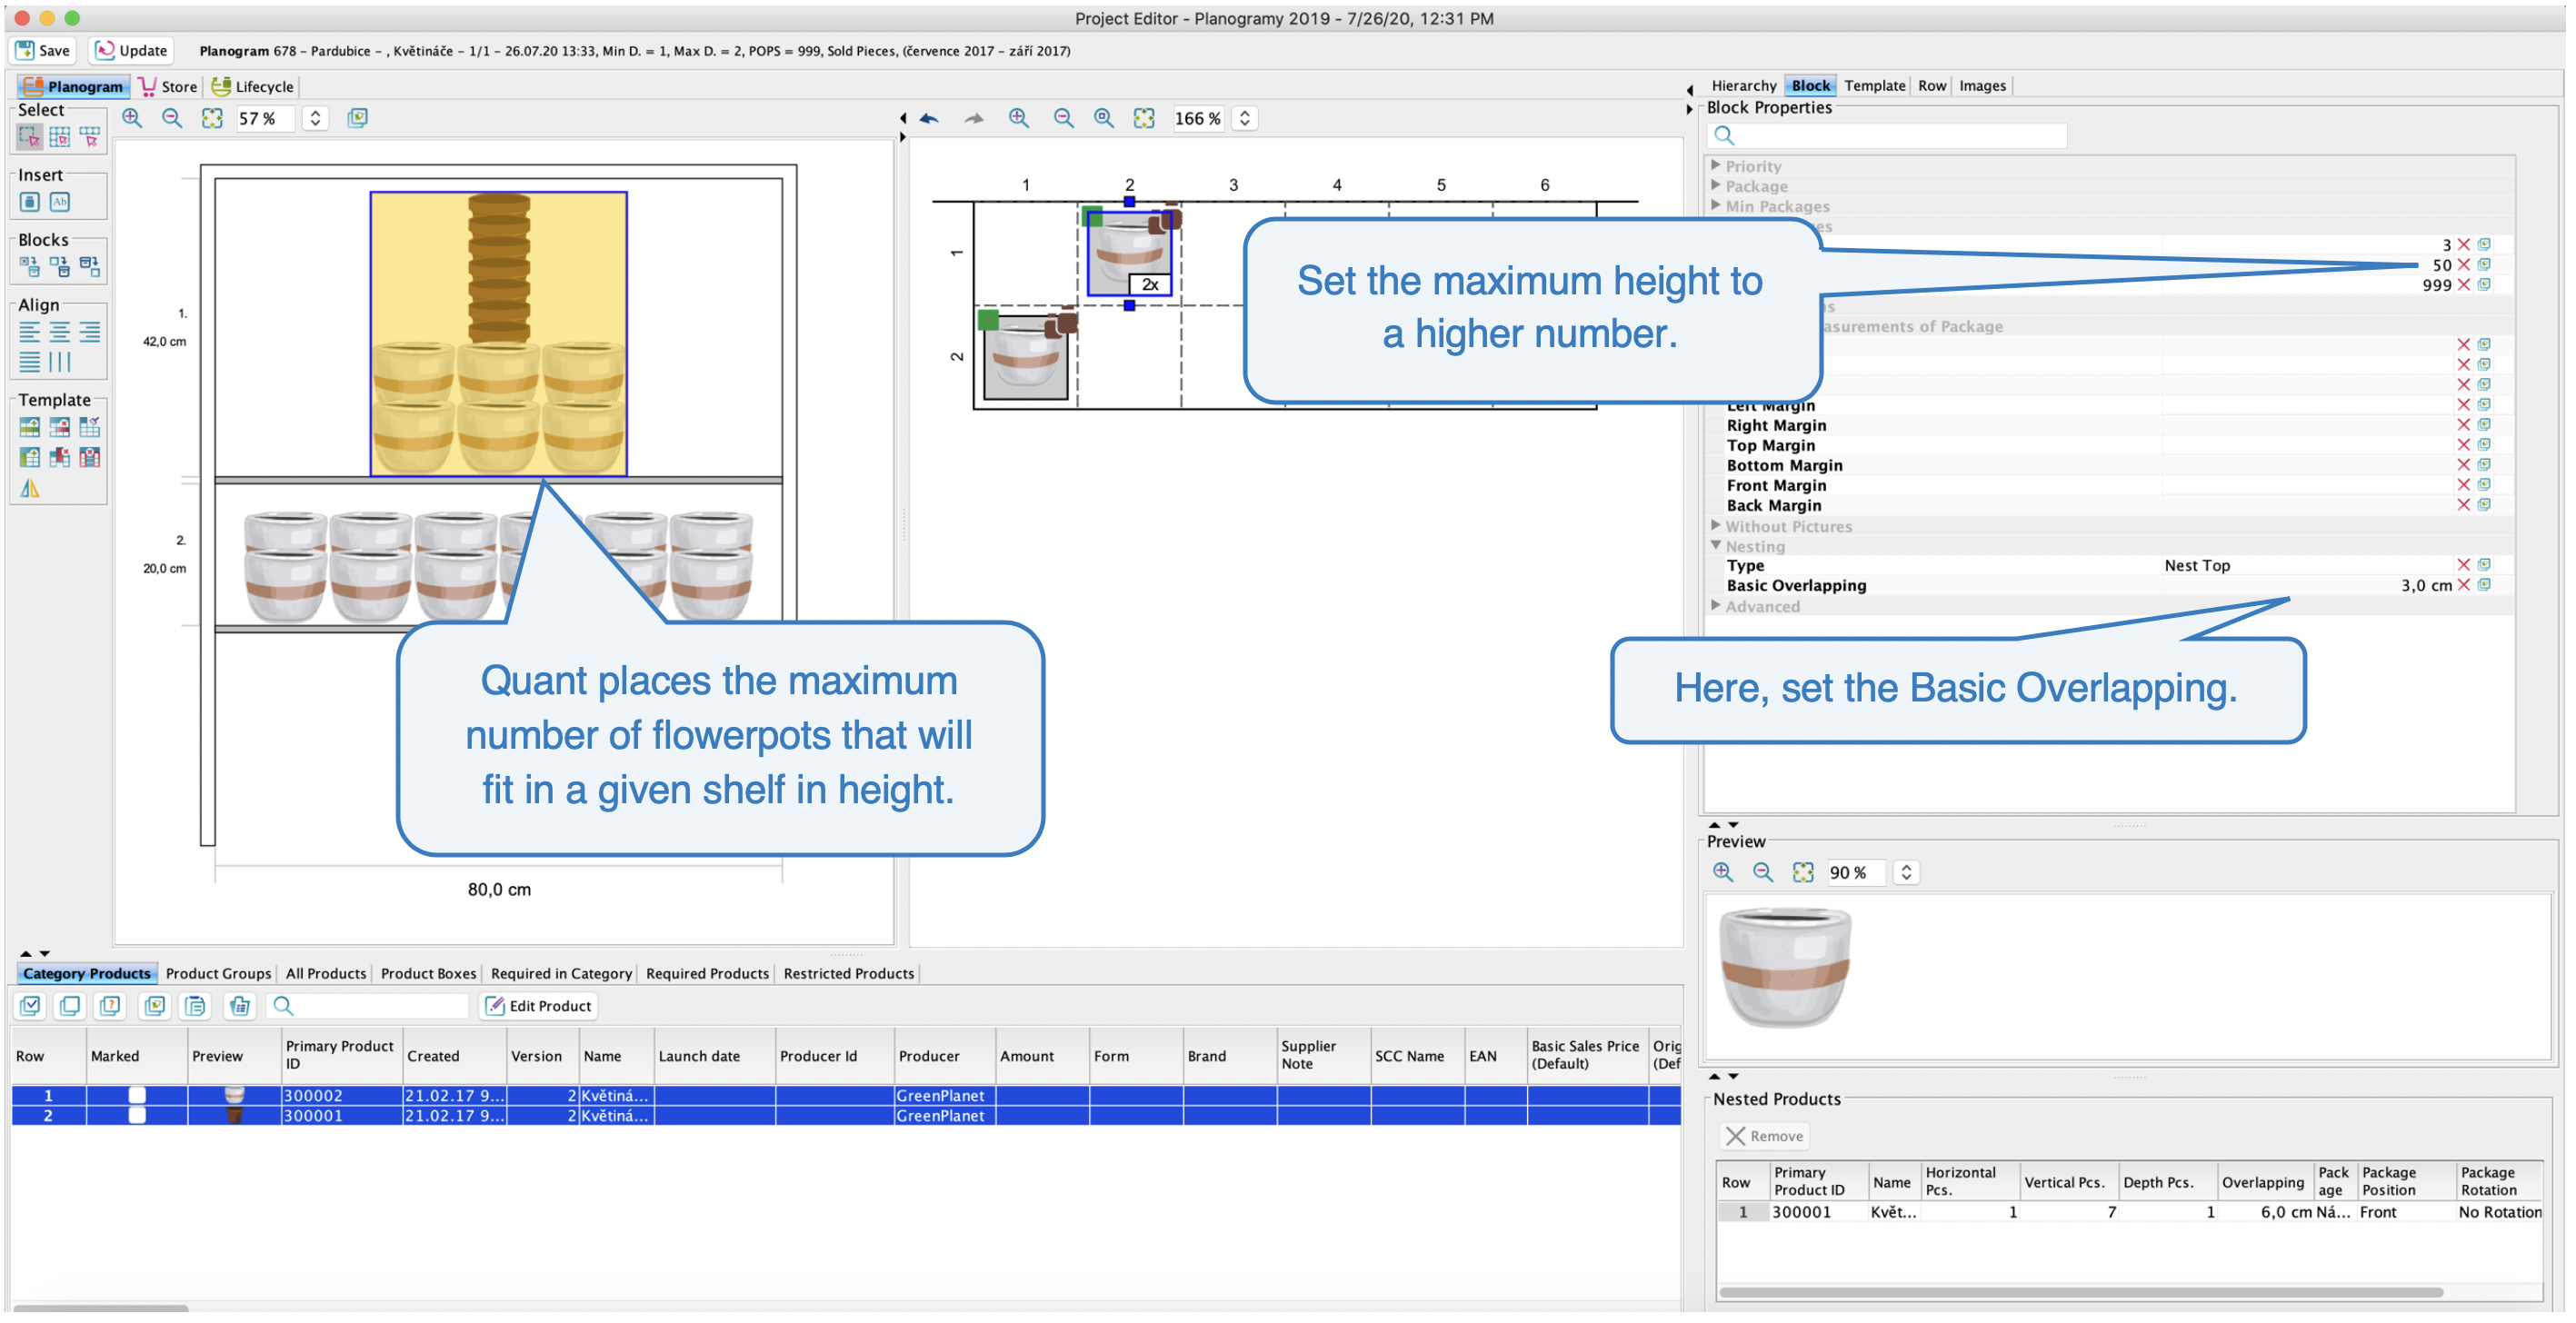Copy the value 50 using its copy icon
This screenshot has height=1323, width=2576.
coord(2484,265)
